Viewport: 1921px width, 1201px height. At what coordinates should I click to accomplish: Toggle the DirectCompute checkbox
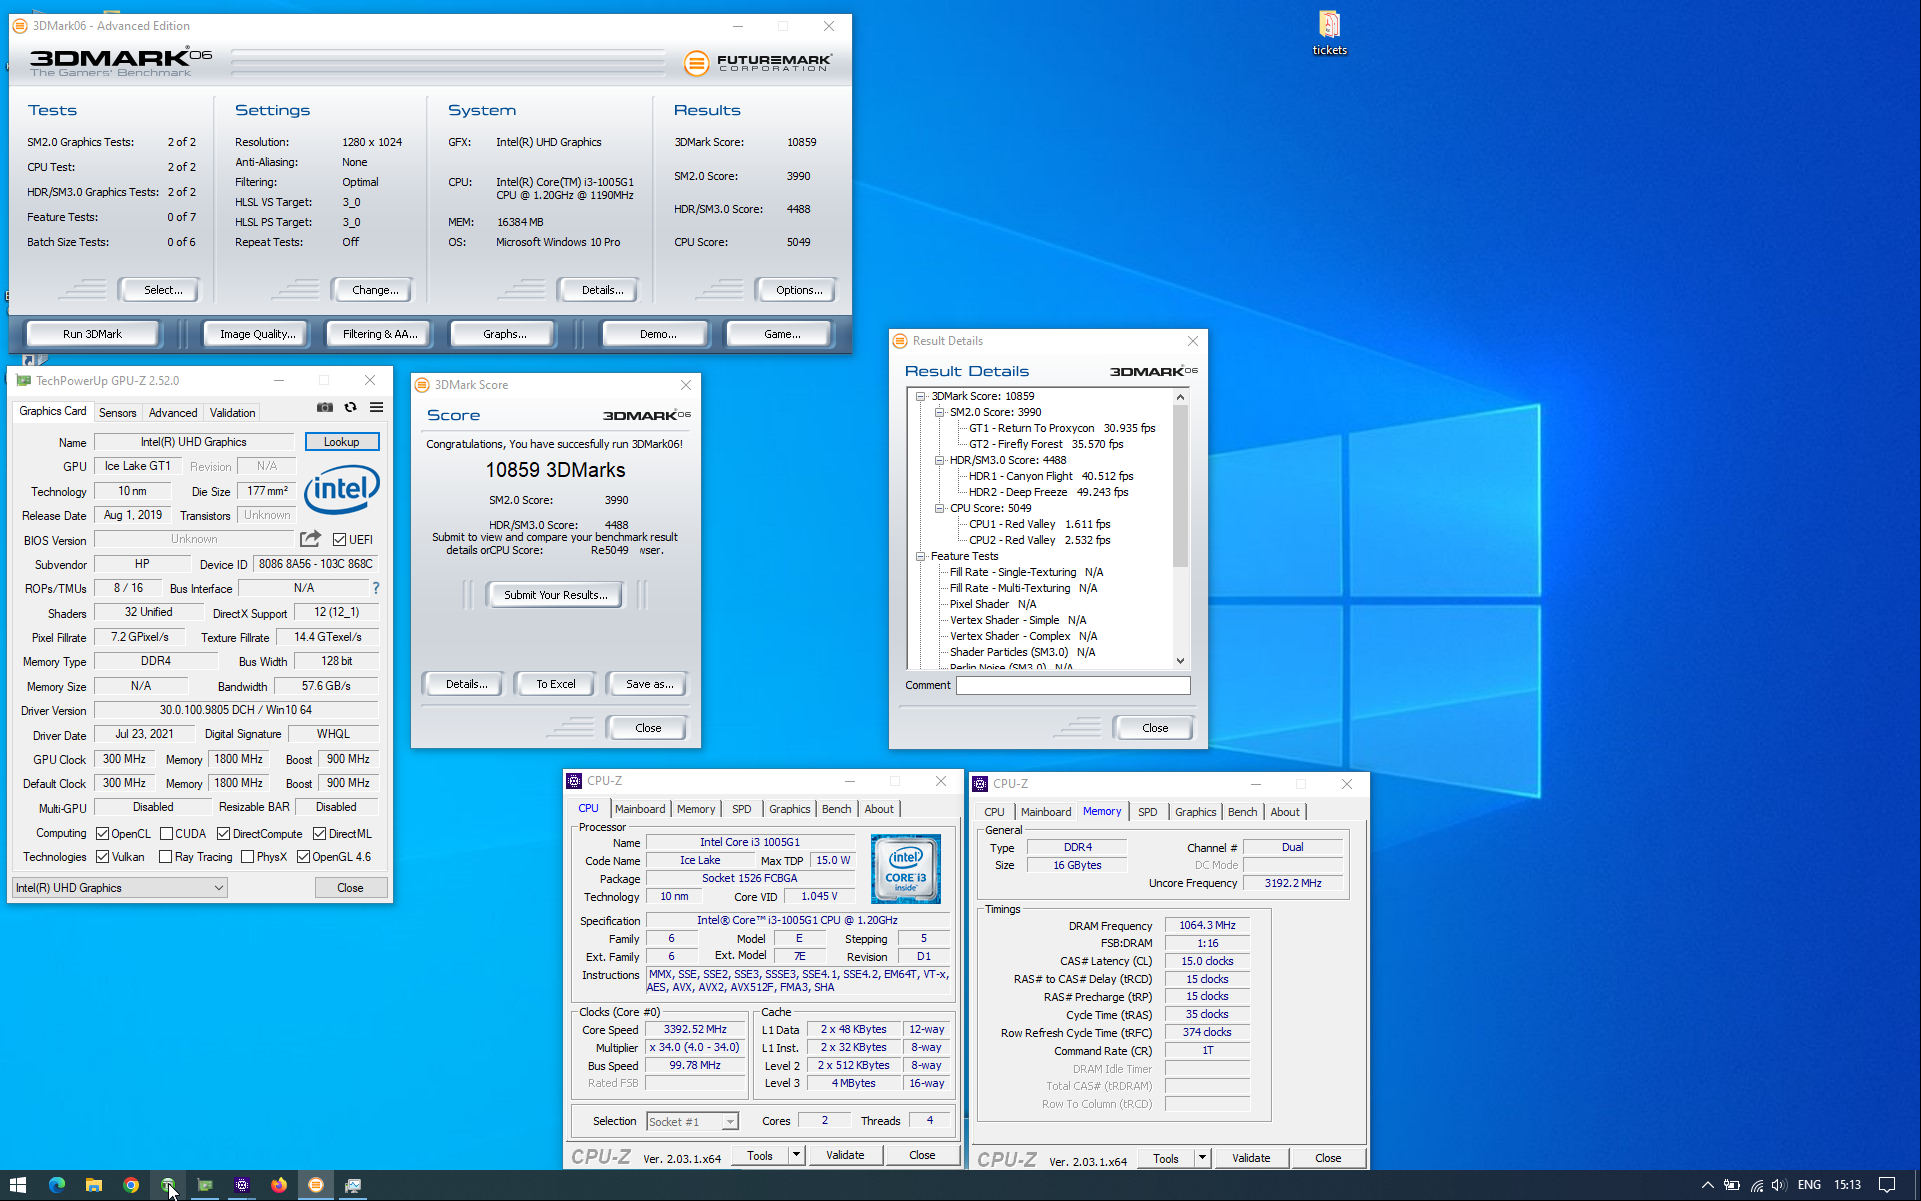pos(224,833)
